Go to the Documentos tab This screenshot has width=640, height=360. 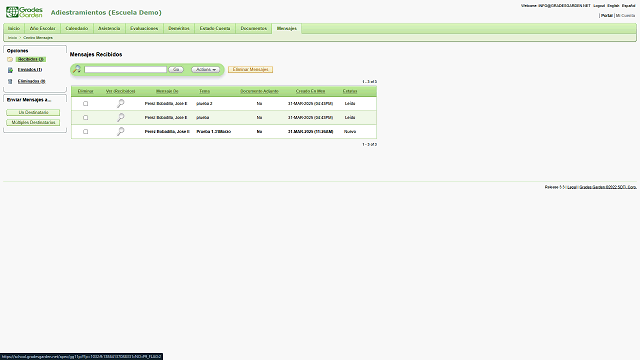click(x=253, y=29)
